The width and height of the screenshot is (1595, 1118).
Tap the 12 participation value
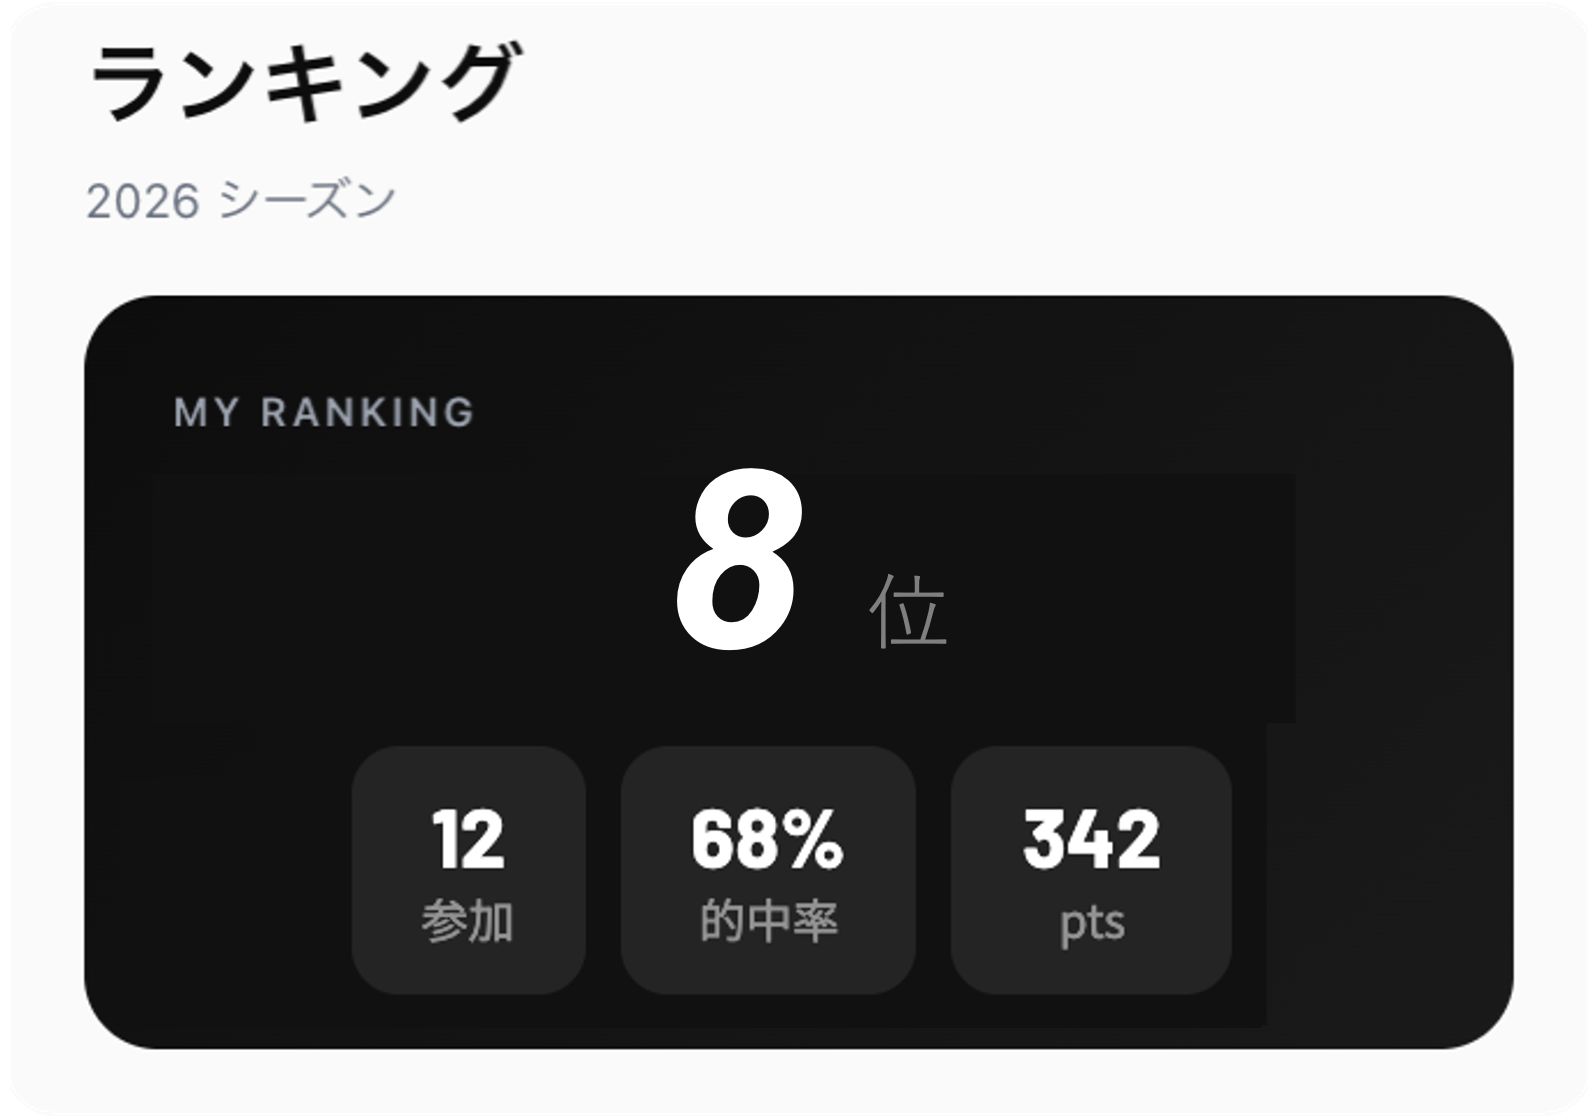pyautogui.click(x=467, y=840)
